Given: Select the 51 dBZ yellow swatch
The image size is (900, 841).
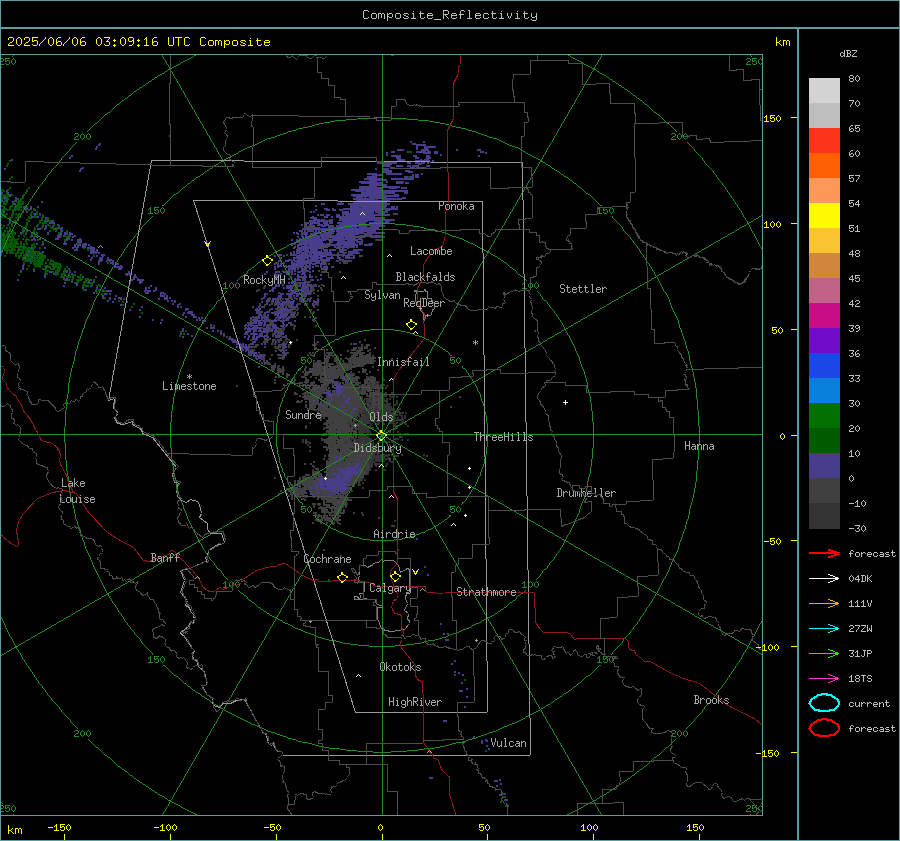Looking at the screenshot, I should [824, 215].
